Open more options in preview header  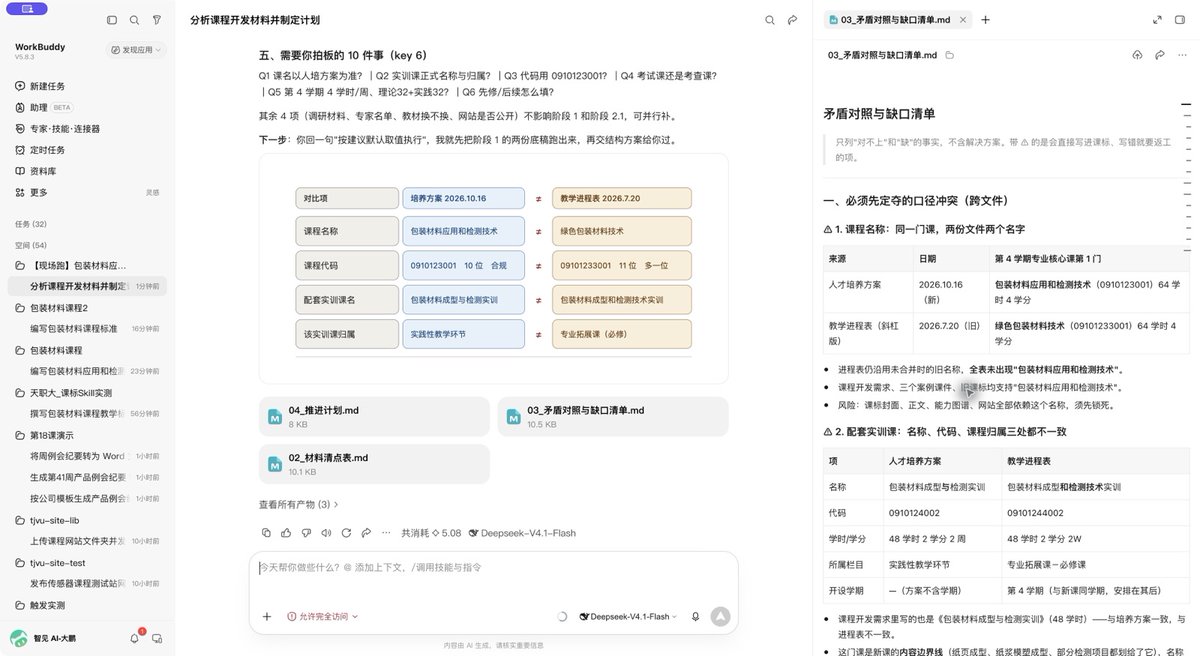[x=1181, y=55]
